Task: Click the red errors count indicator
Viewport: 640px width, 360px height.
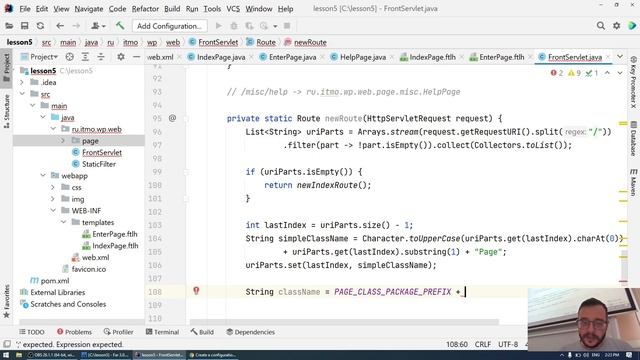Action: click(x=556, y=73)
